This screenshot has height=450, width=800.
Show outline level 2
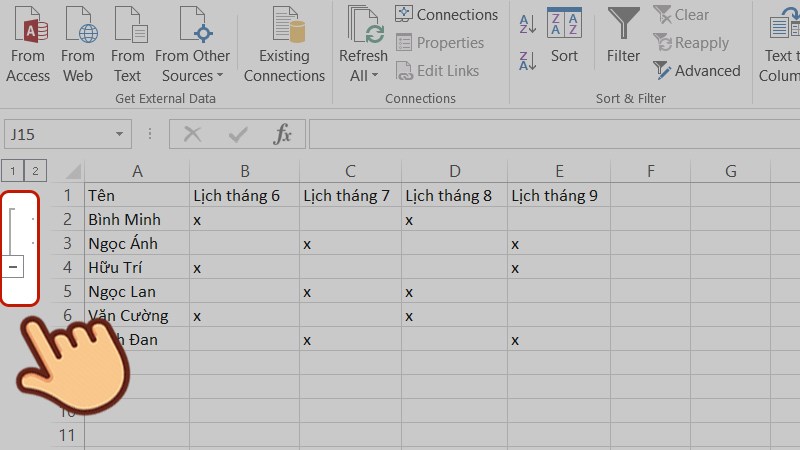(x=35, y=171)
